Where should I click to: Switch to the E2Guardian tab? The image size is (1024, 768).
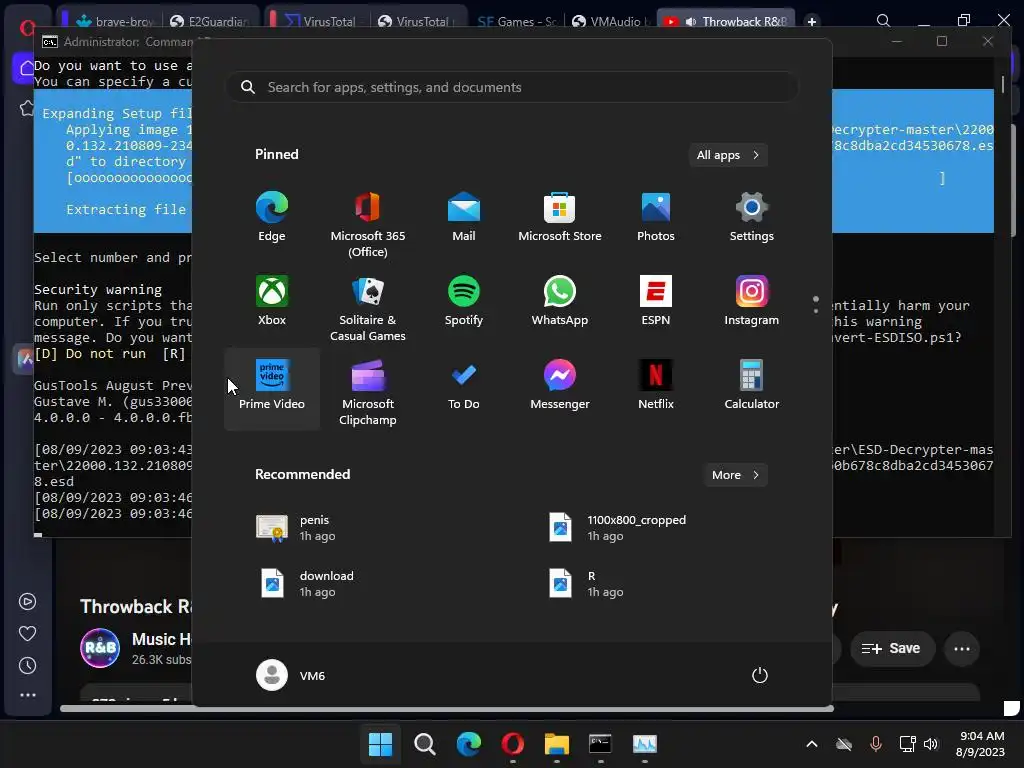[210, 22]
